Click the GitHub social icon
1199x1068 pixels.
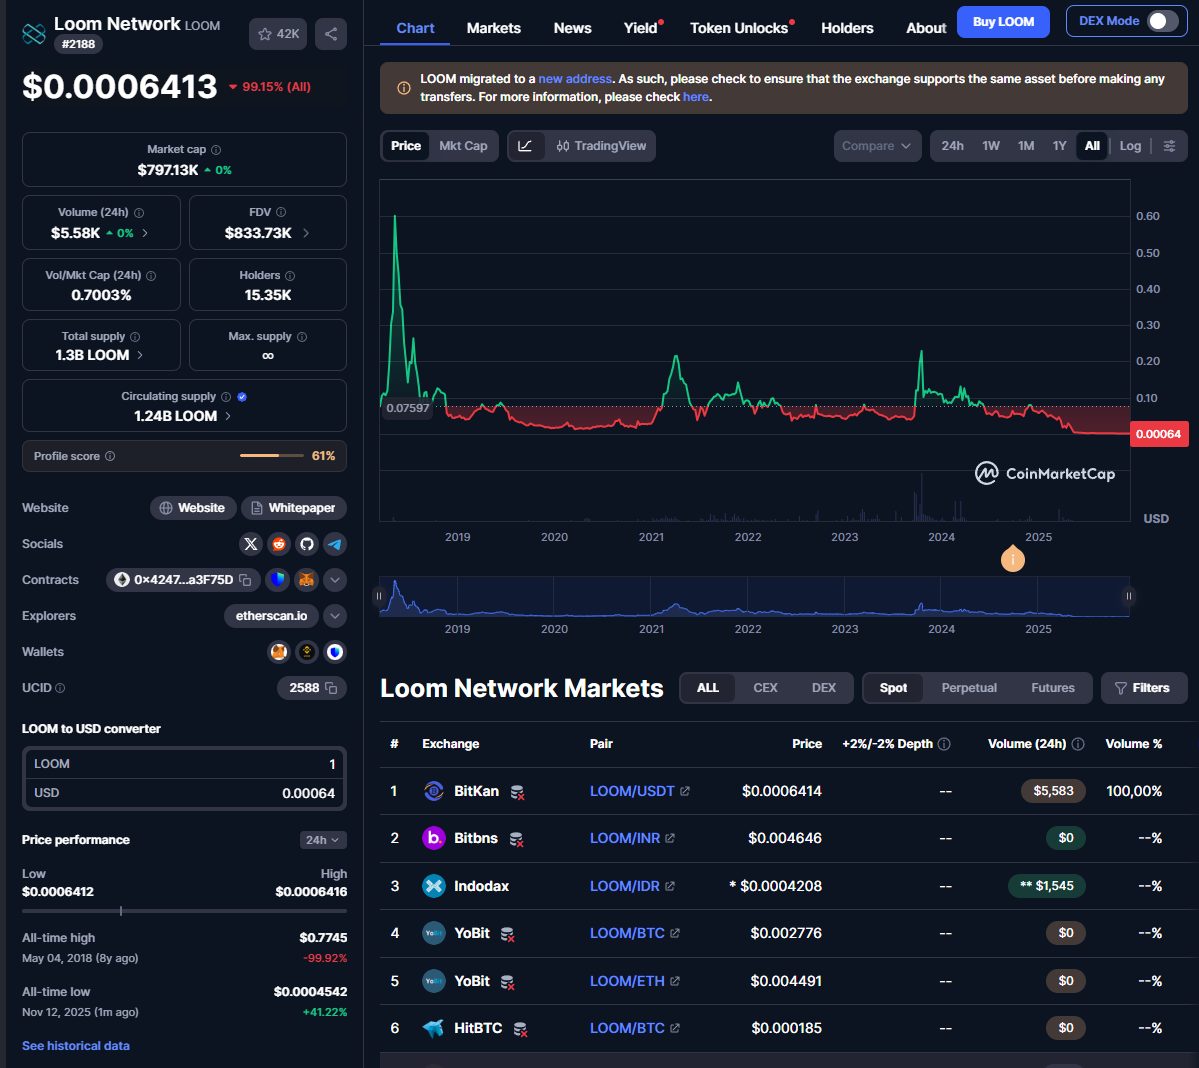coord(306,544)
